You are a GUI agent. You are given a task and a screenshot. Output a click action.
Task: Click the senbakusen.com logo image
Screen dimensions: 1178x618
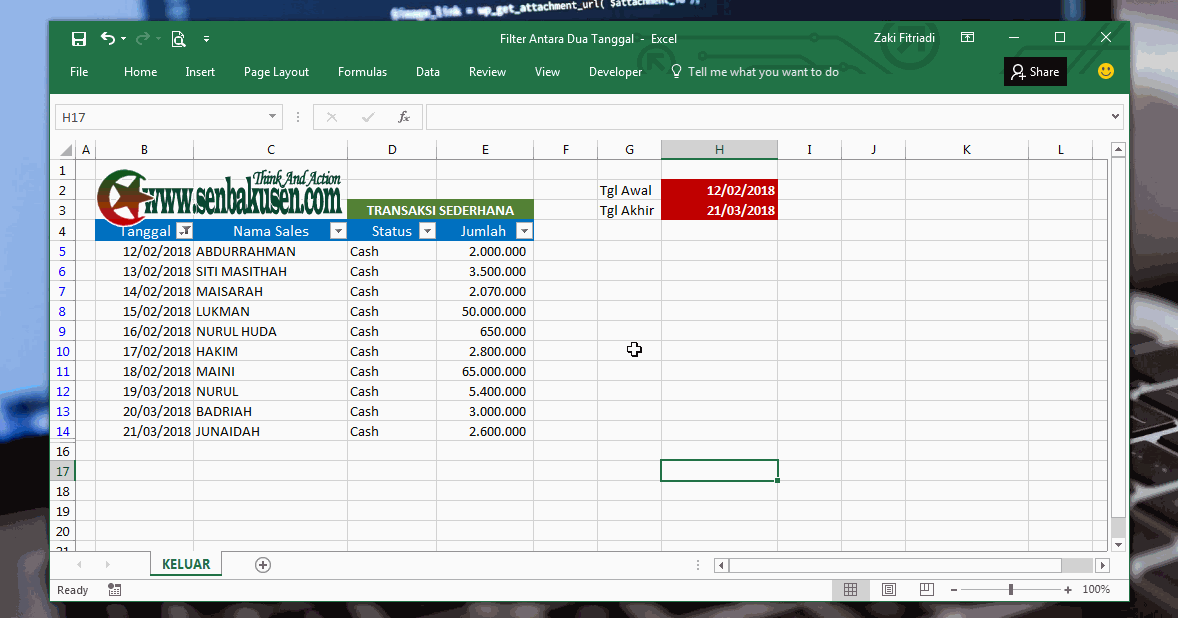(219, 197)
